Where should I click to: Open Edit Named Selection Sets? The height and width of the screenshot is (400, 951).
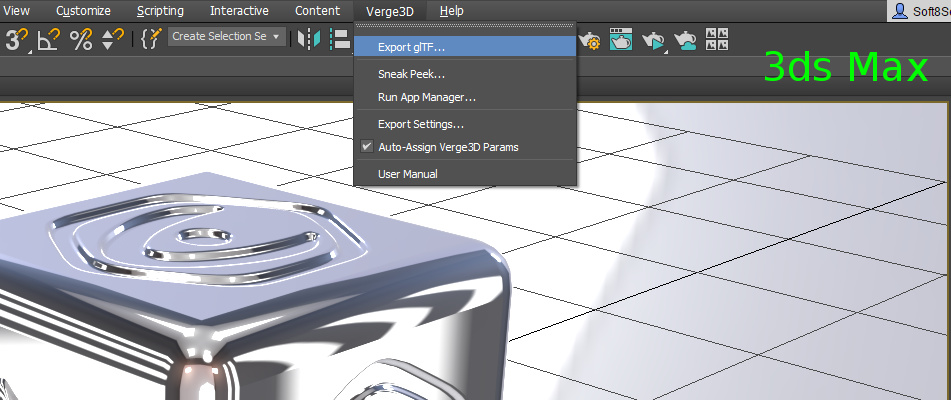(152, 39)
